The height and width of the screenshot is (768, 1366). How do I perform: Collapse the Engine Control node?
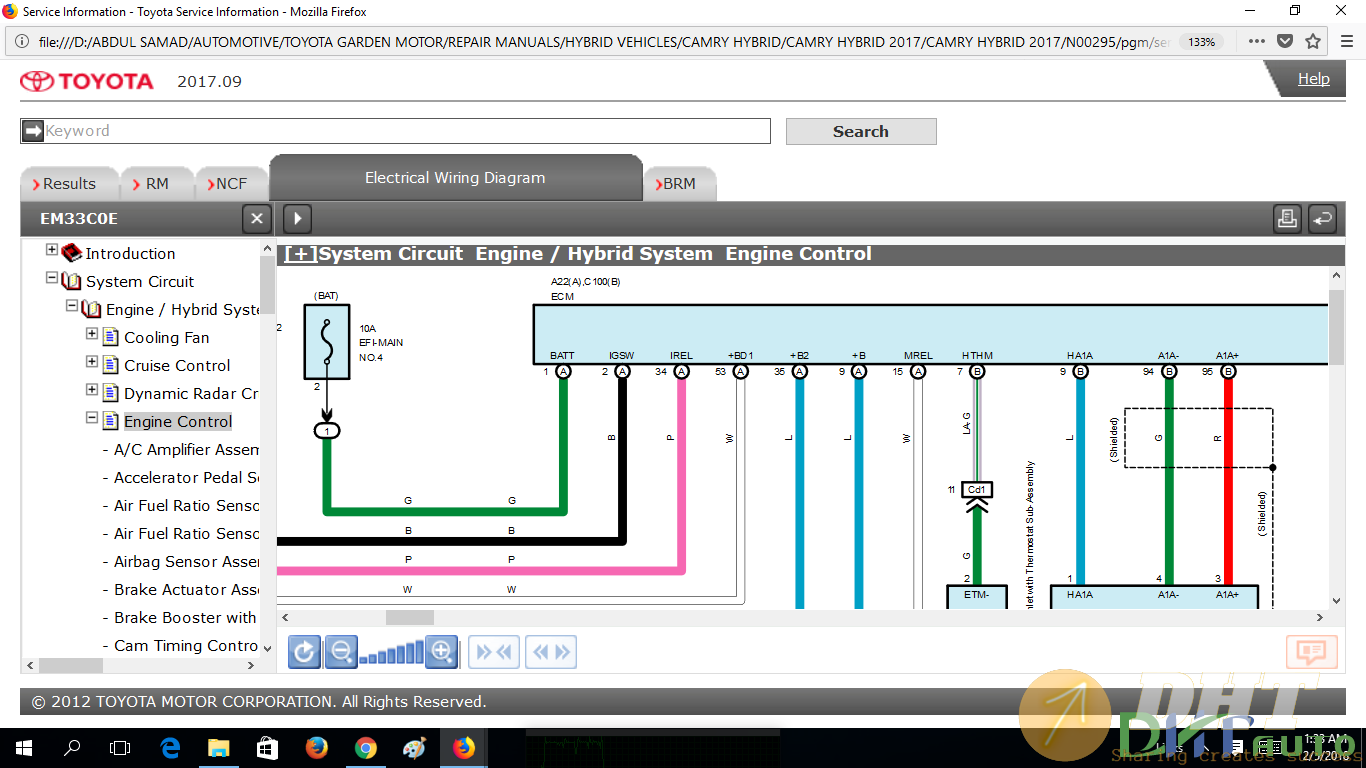92,418
